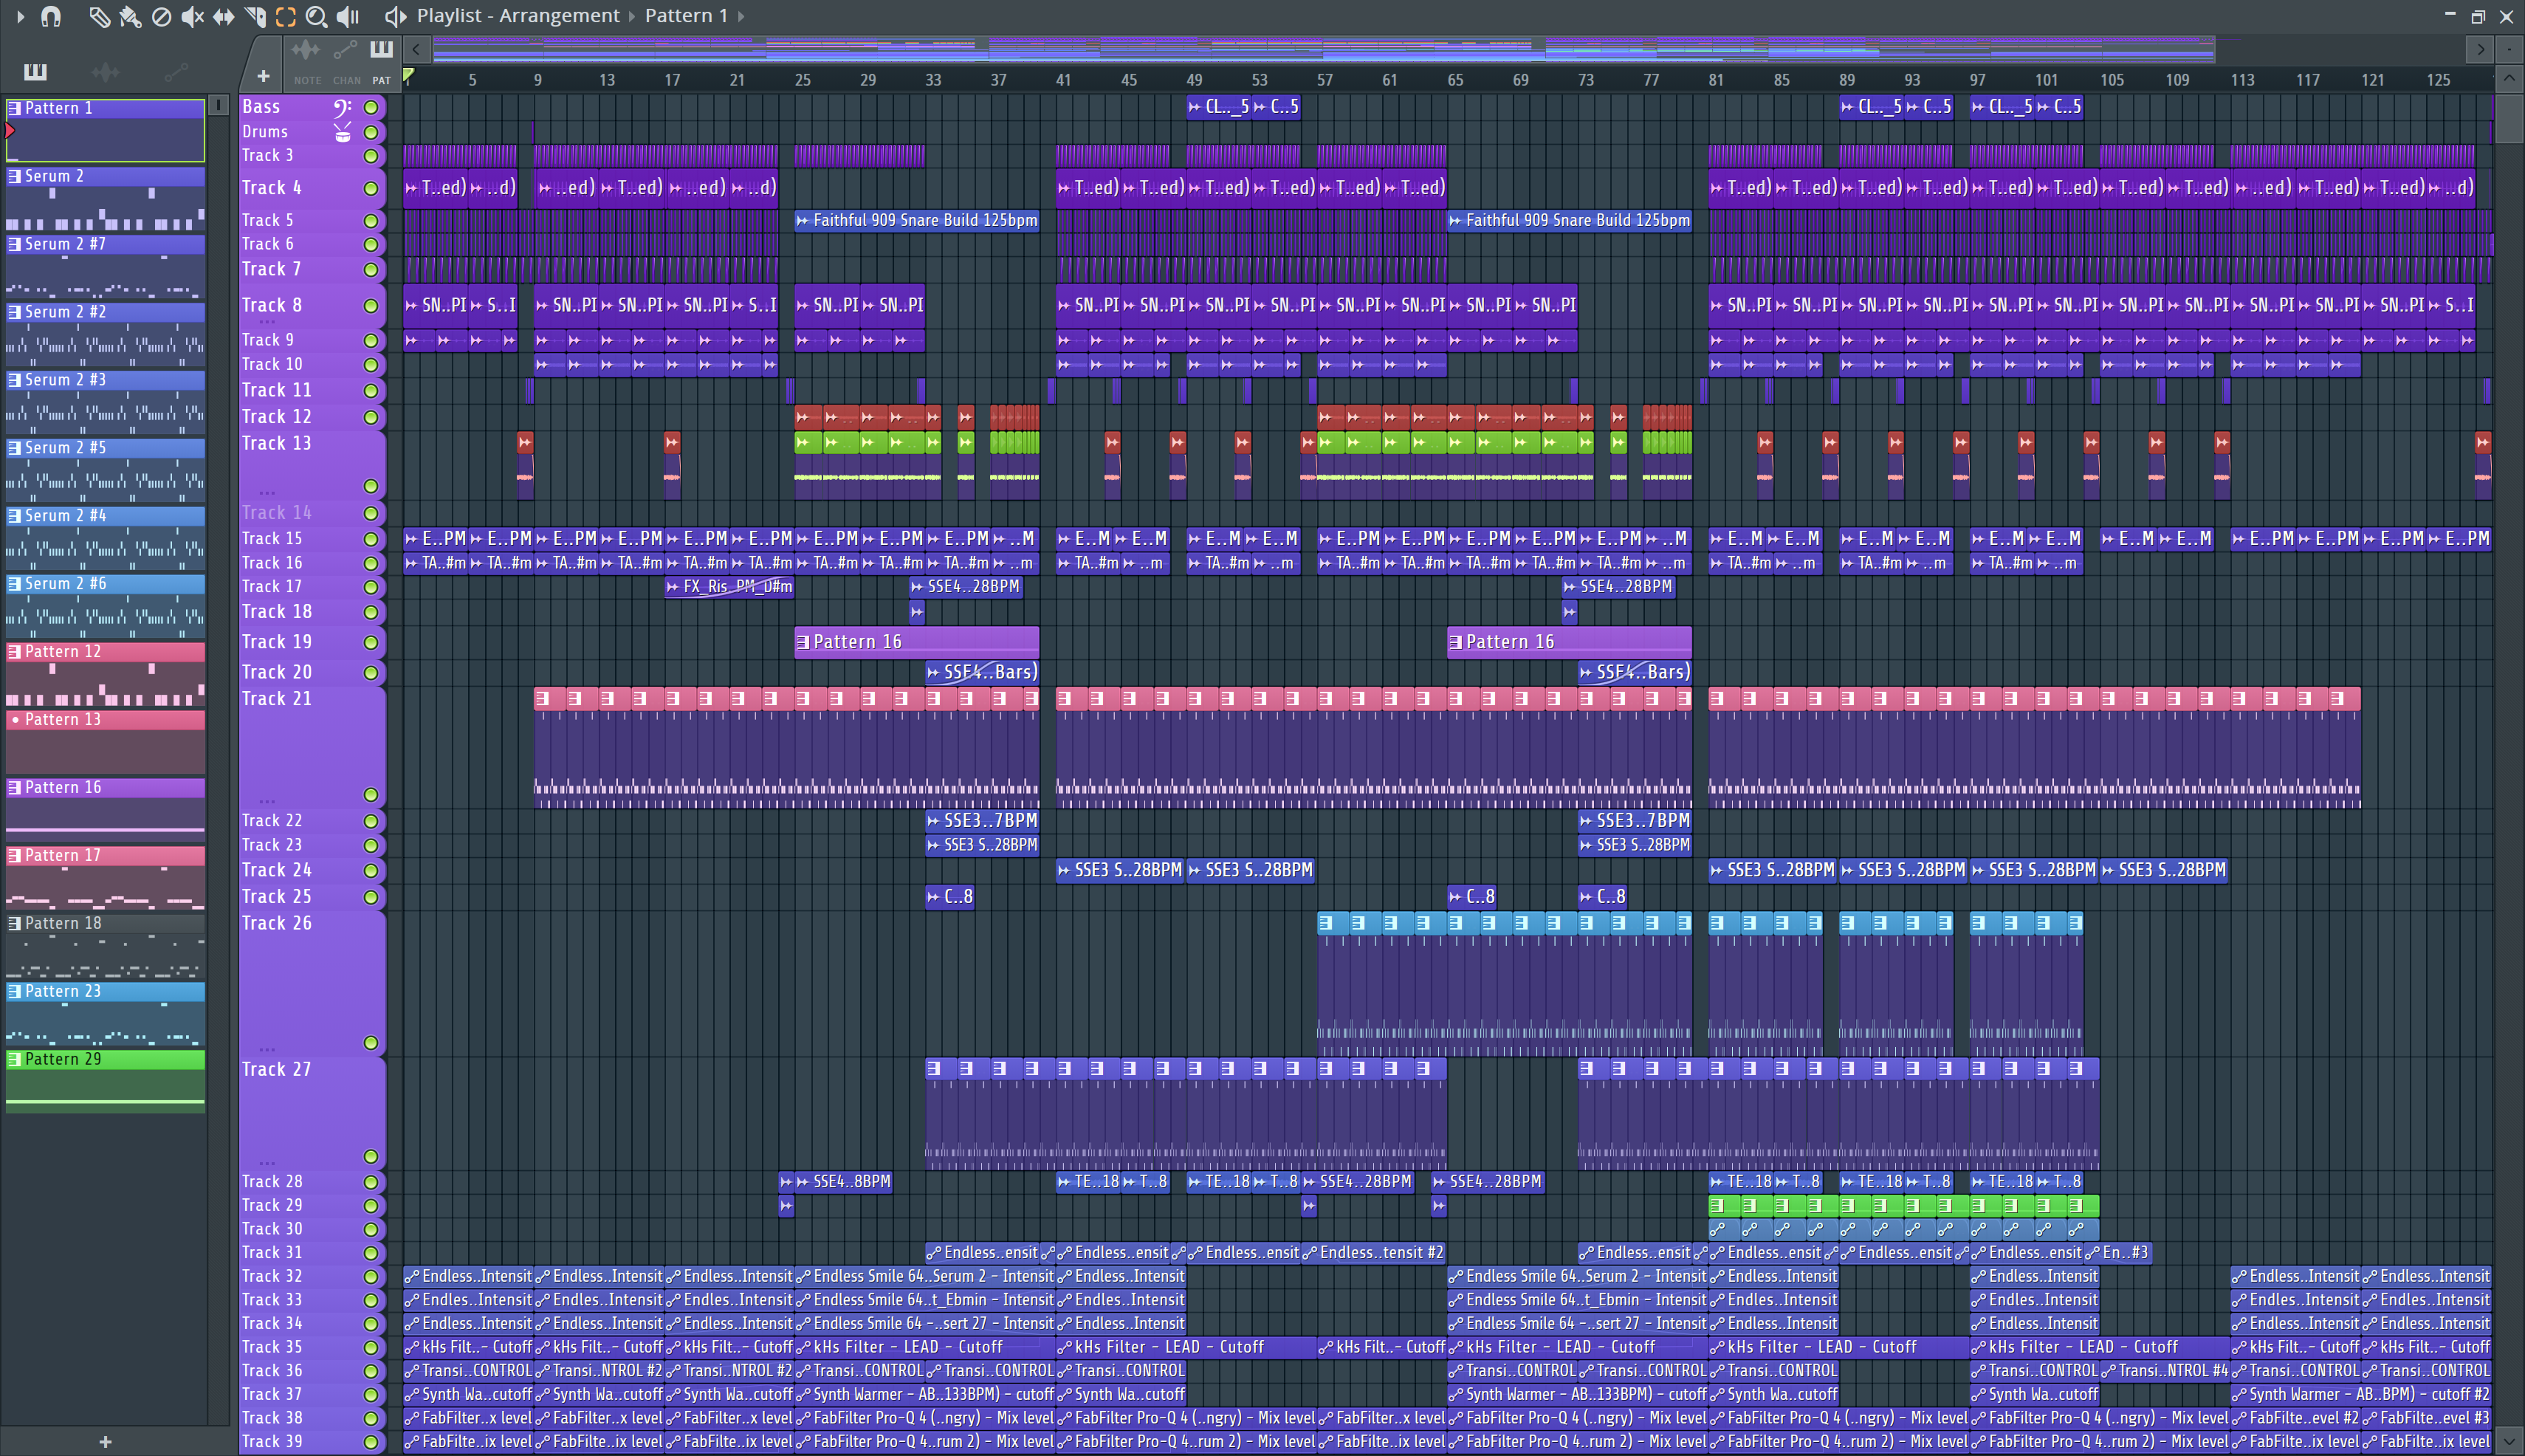Select the Playback speaker tool
2525x1456 pixels.
point(348,16)
